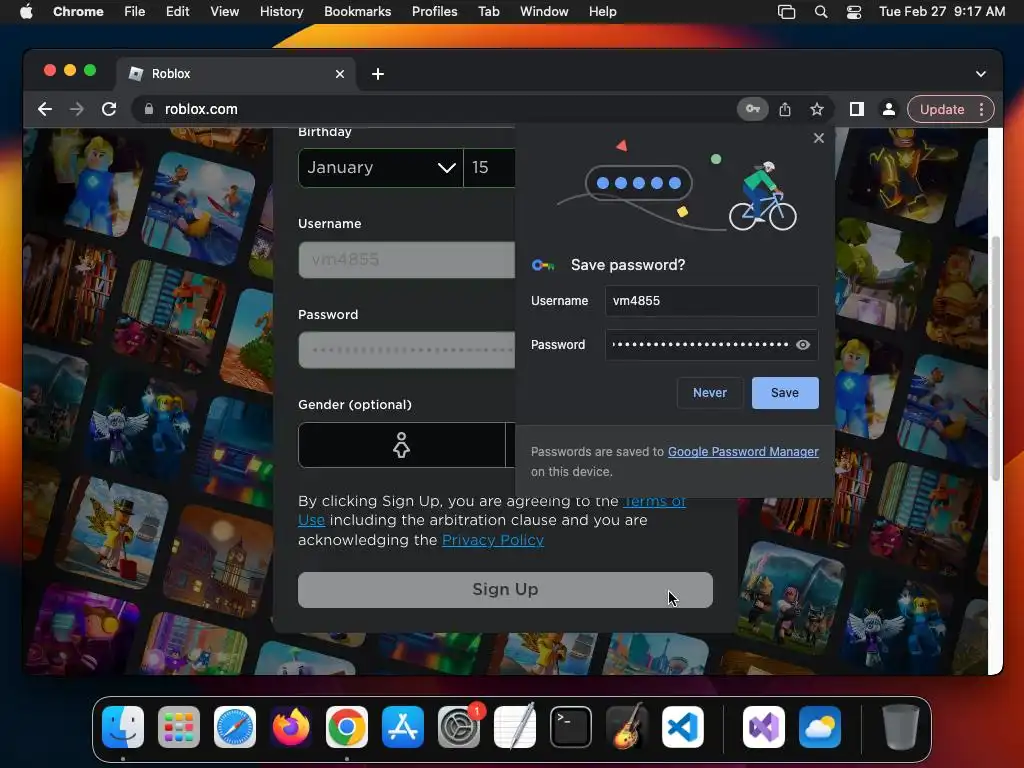Open the Edit menu

[x=177, y=12]
